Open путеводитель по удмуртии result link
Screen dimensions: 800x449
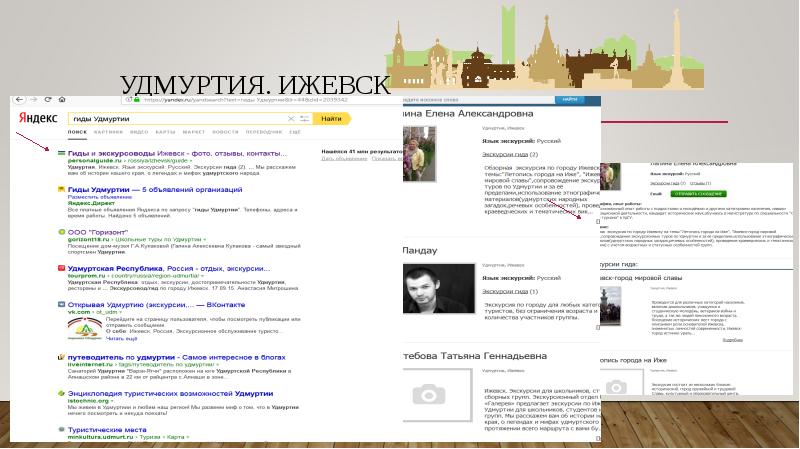pos(177,357)
